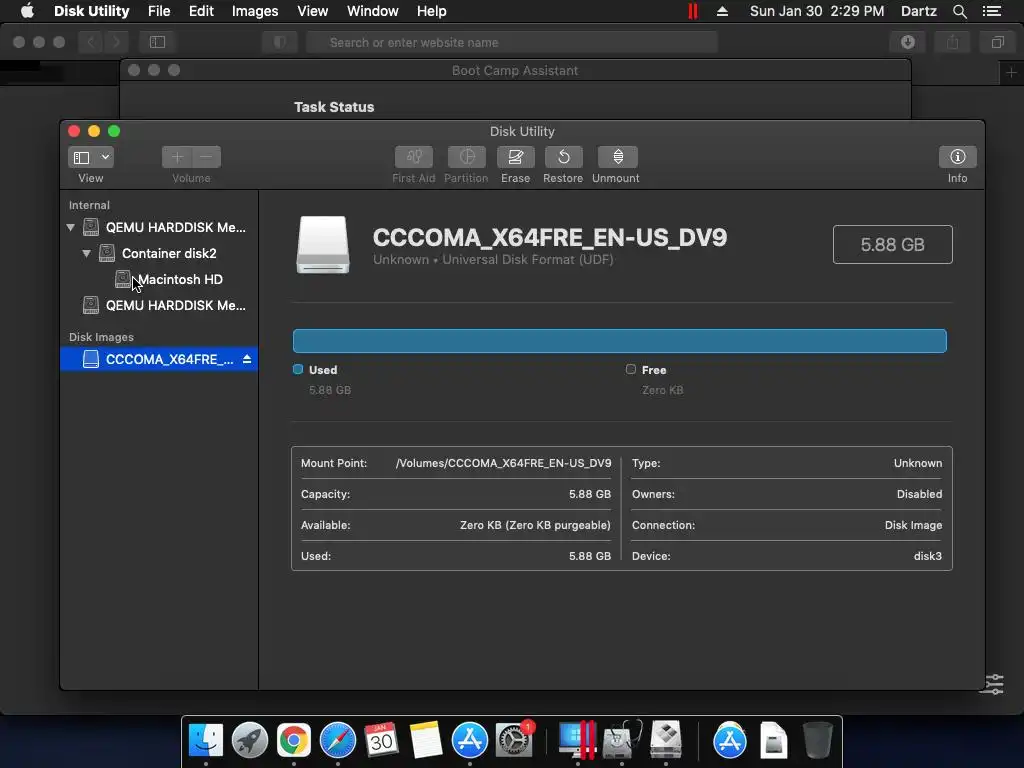Open the Info panel
Image resolution: width=1024 pixels, height=768 pixels.
[957, 157]
